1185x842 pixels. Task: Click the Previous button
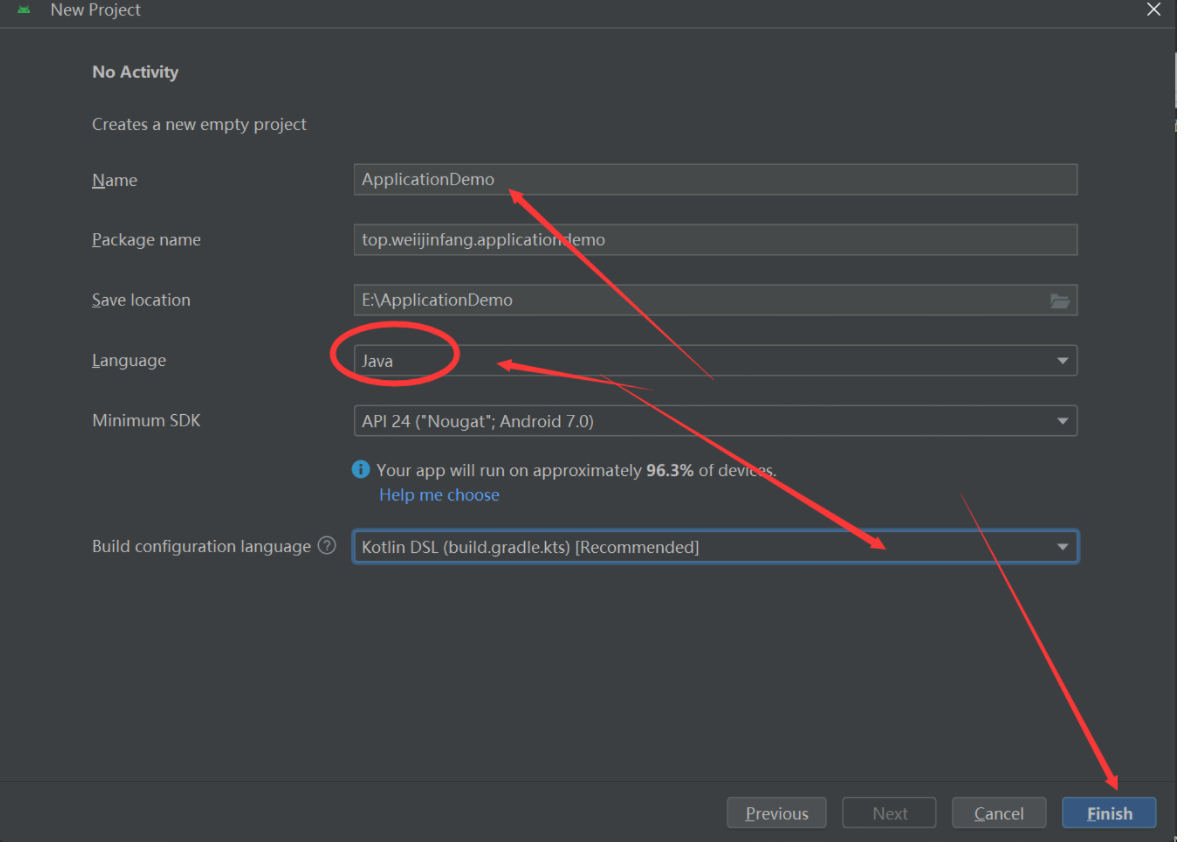(776, 813)
